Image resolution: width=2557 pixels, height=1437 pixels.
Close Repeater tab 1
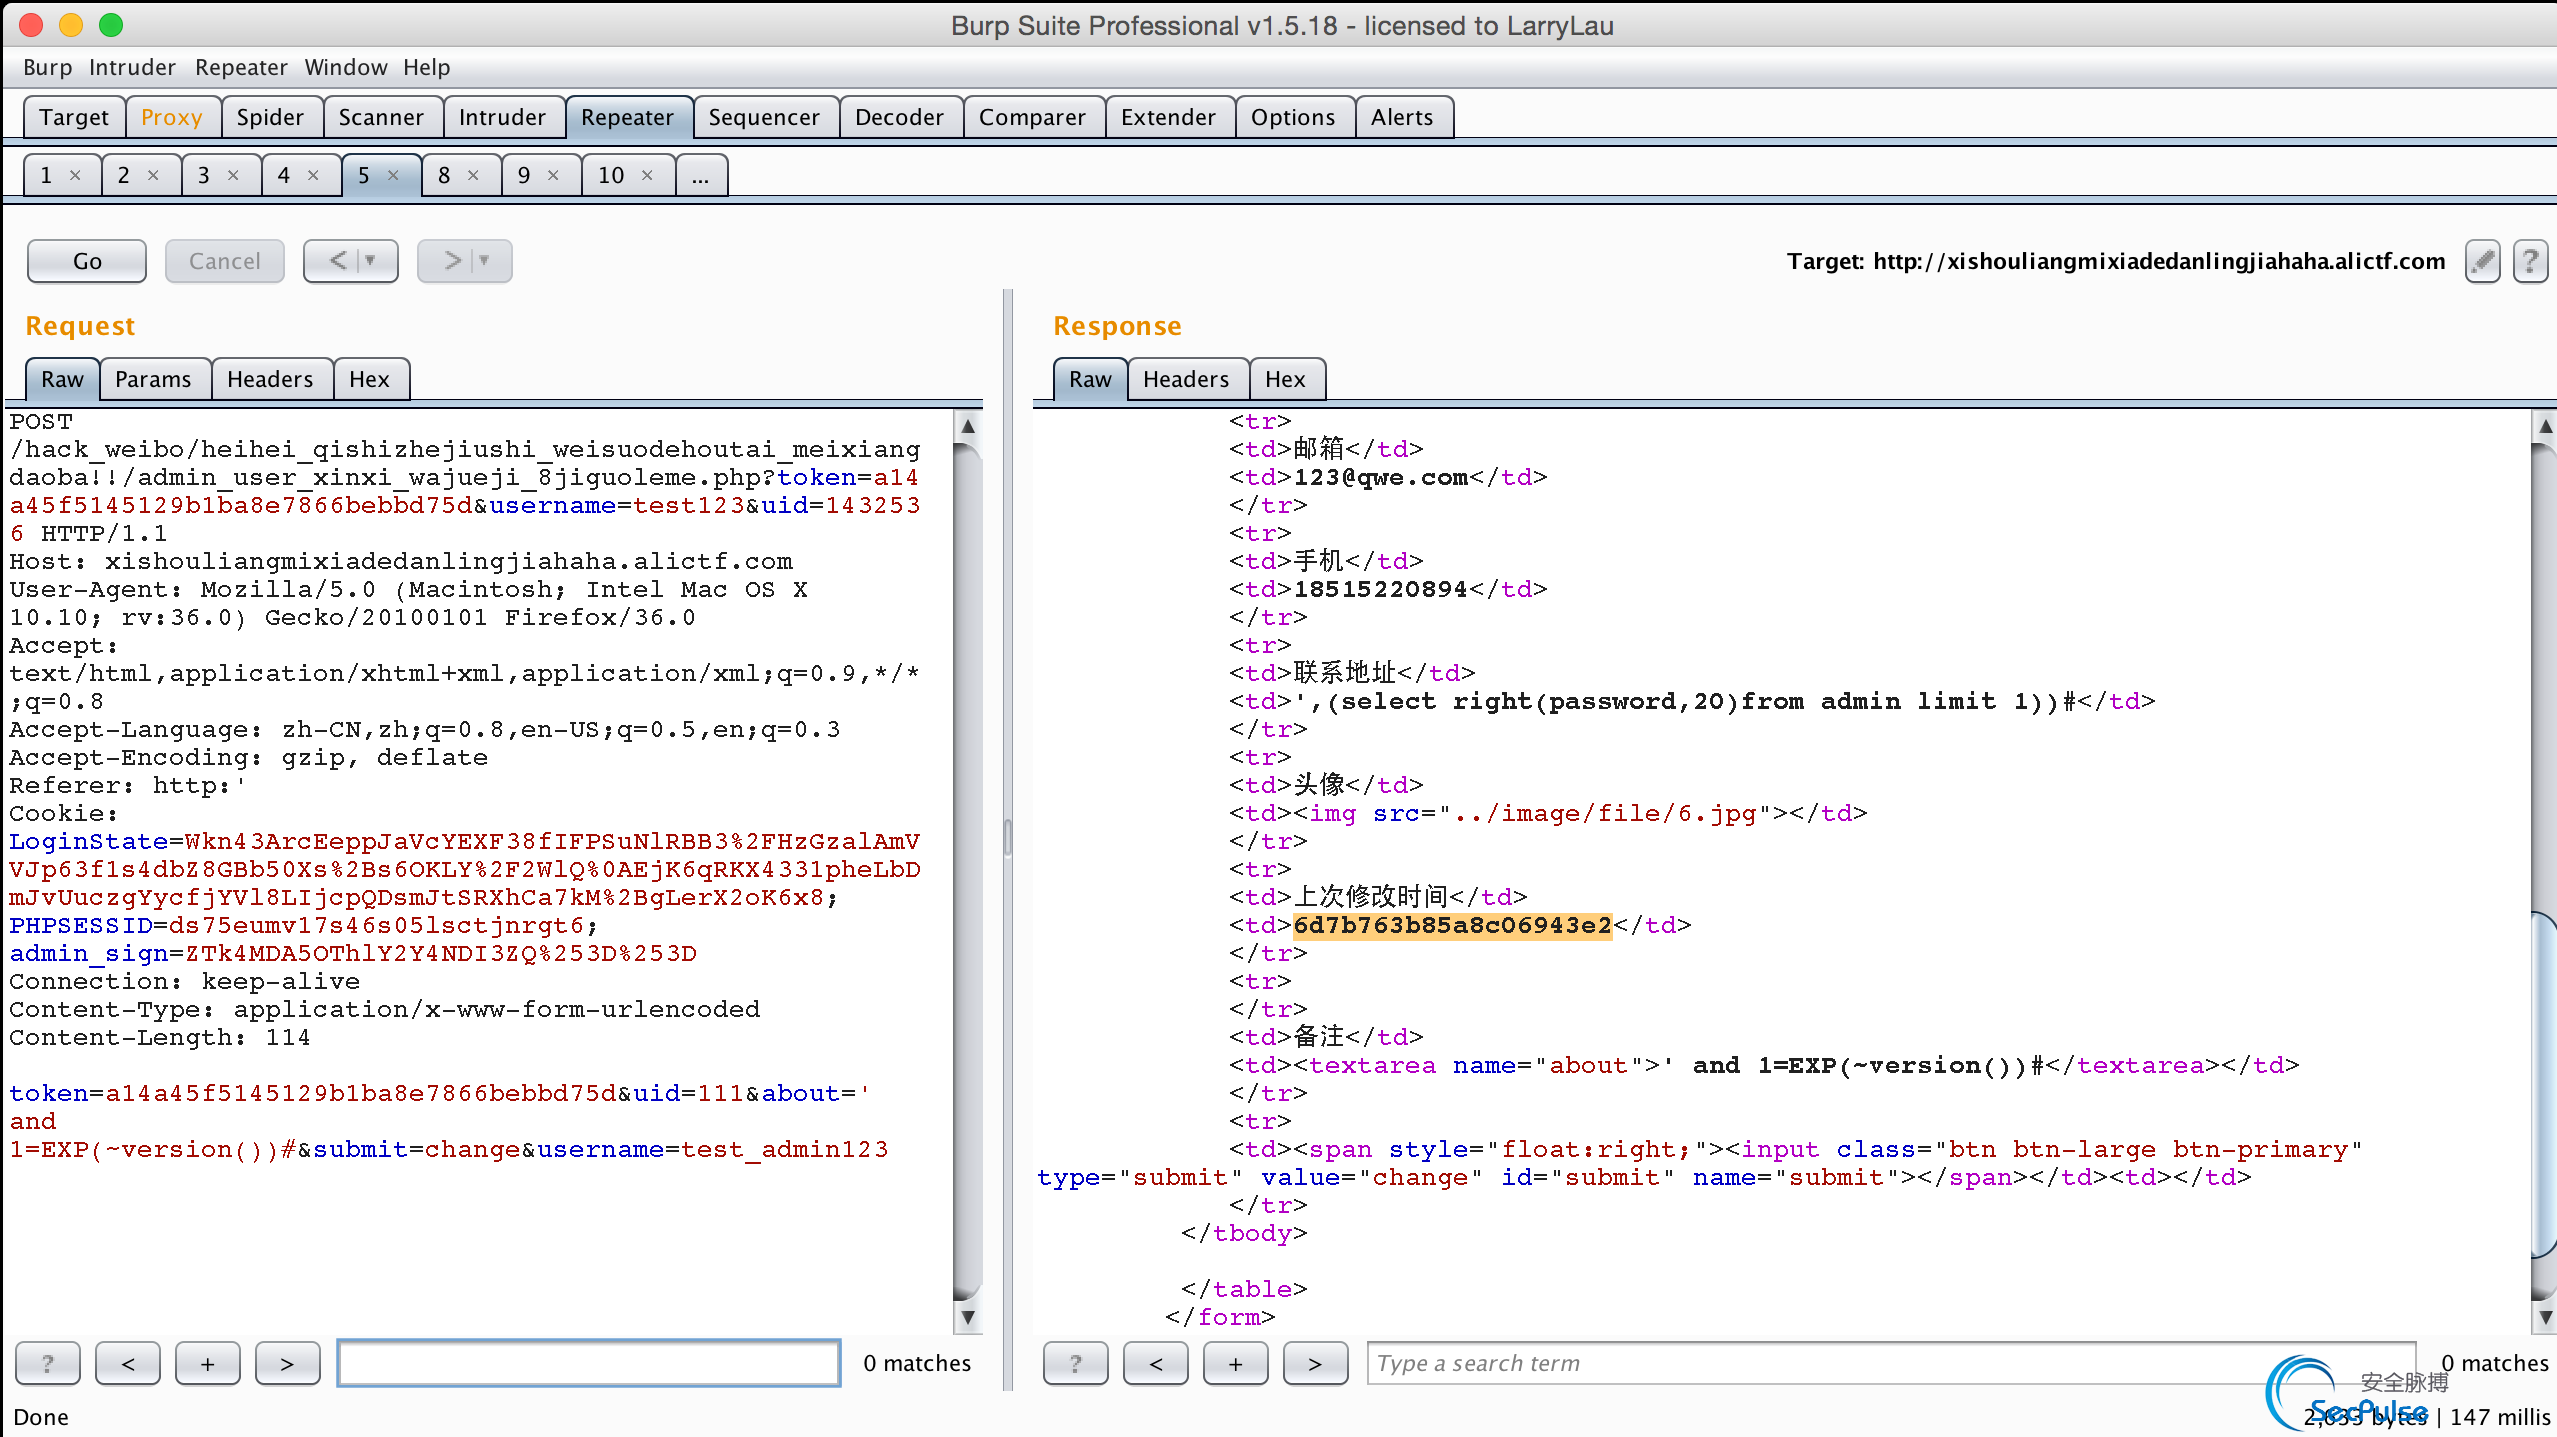tap(75, 175)
